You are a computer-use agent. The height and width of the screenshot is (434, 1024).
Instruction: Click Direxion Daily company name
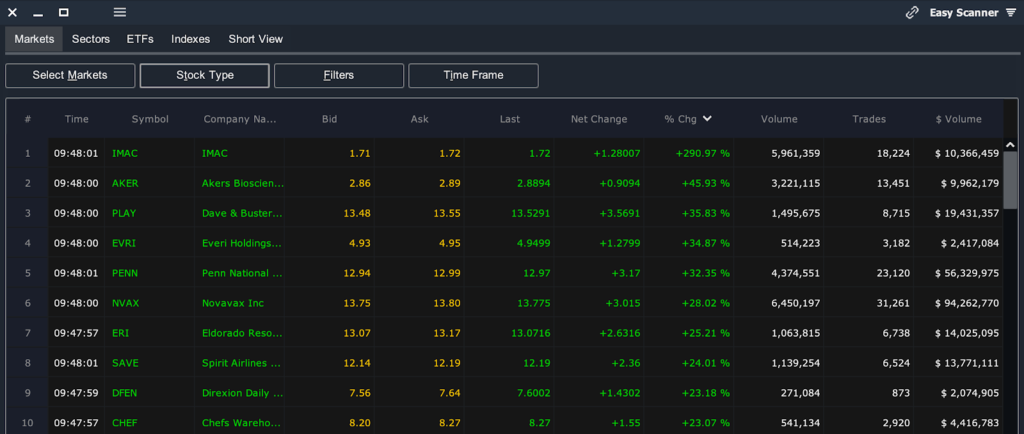[242, 393]
